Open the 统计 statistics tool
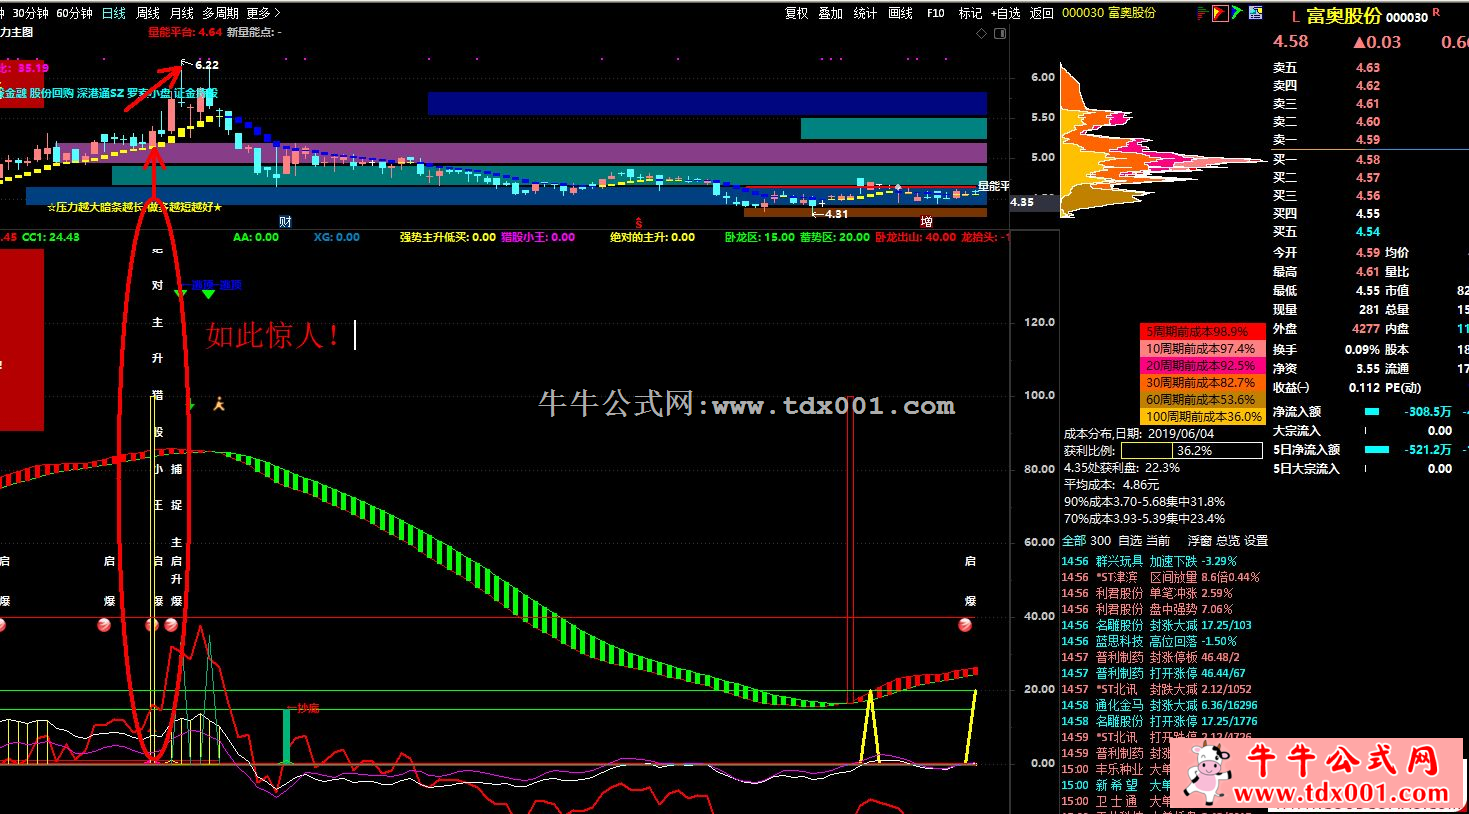This screenshot has width=1469, height=814. coord(865,13)
